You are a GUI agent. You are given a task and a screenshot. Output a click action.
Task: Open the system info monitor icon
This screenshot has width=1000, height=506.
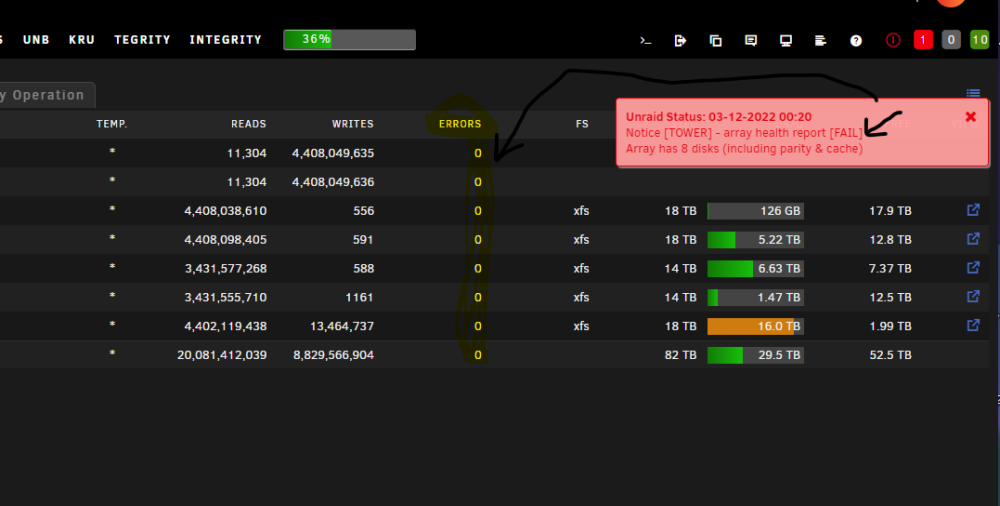tap(786, 40)
